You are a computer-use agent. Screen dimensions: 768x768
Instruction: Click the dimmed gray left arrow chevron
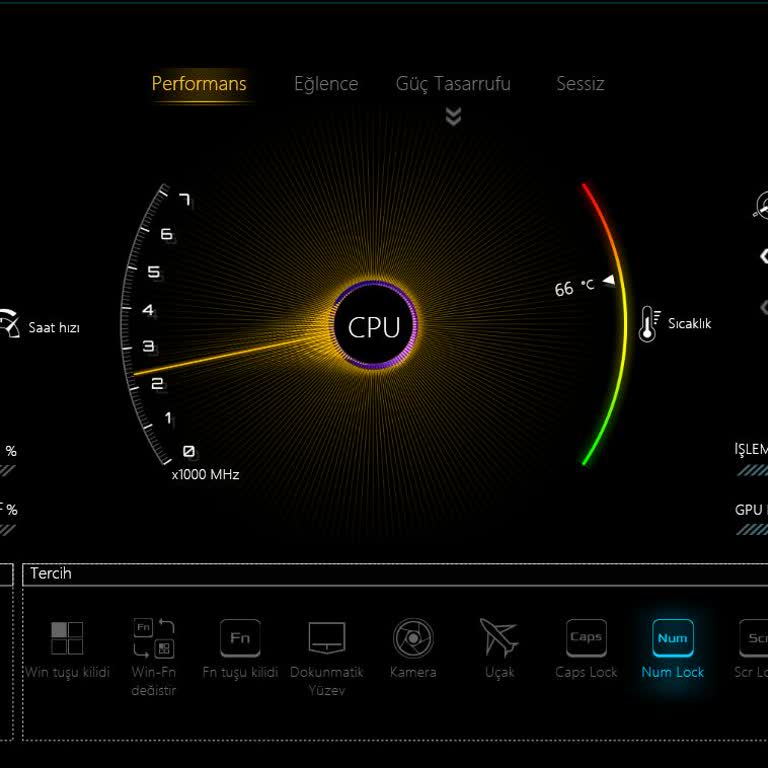pos(764,307)
